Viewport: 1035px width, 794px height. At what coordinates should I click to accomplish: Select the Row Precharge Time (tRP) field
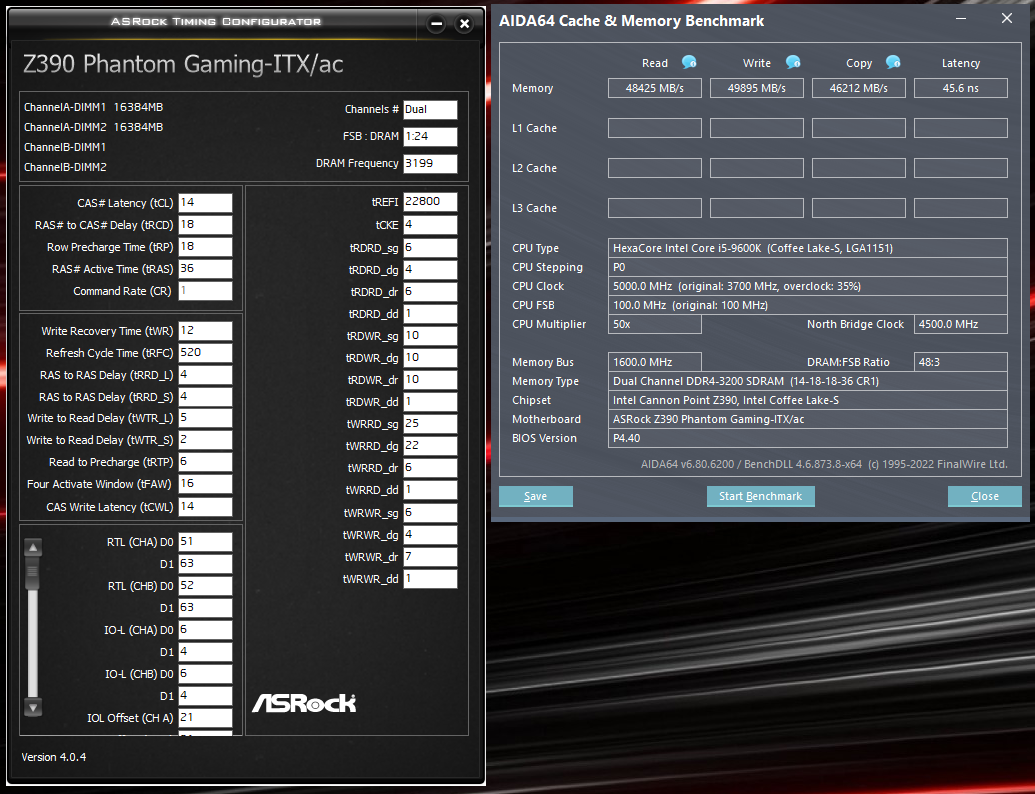click(205, 247)
